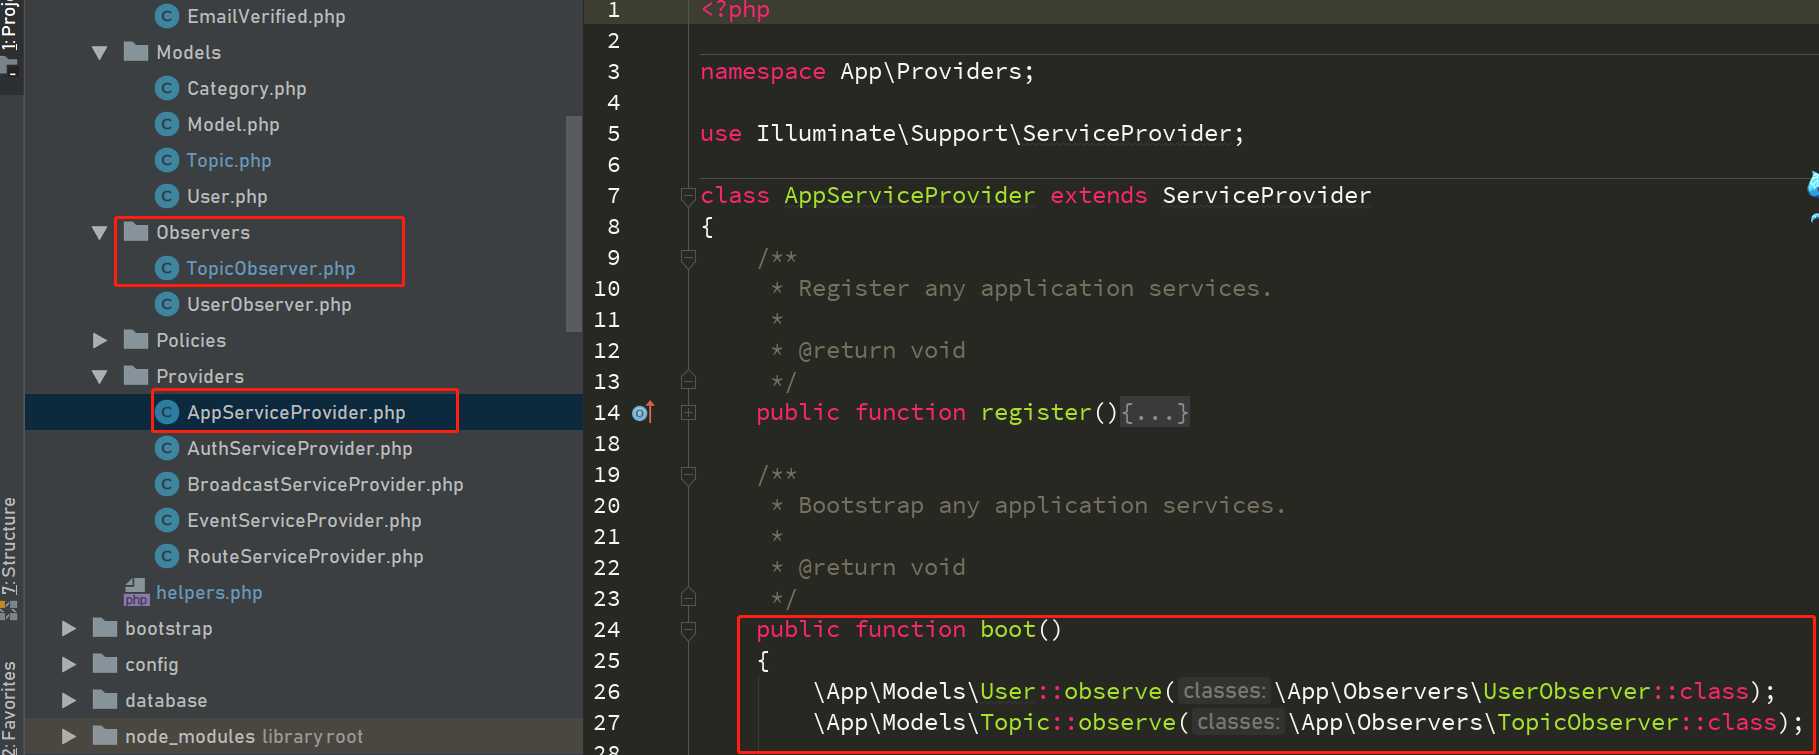Open TopicObserver.php in the tree
This screenshot has width=1819, height=755.
click(x=270, y=268)
